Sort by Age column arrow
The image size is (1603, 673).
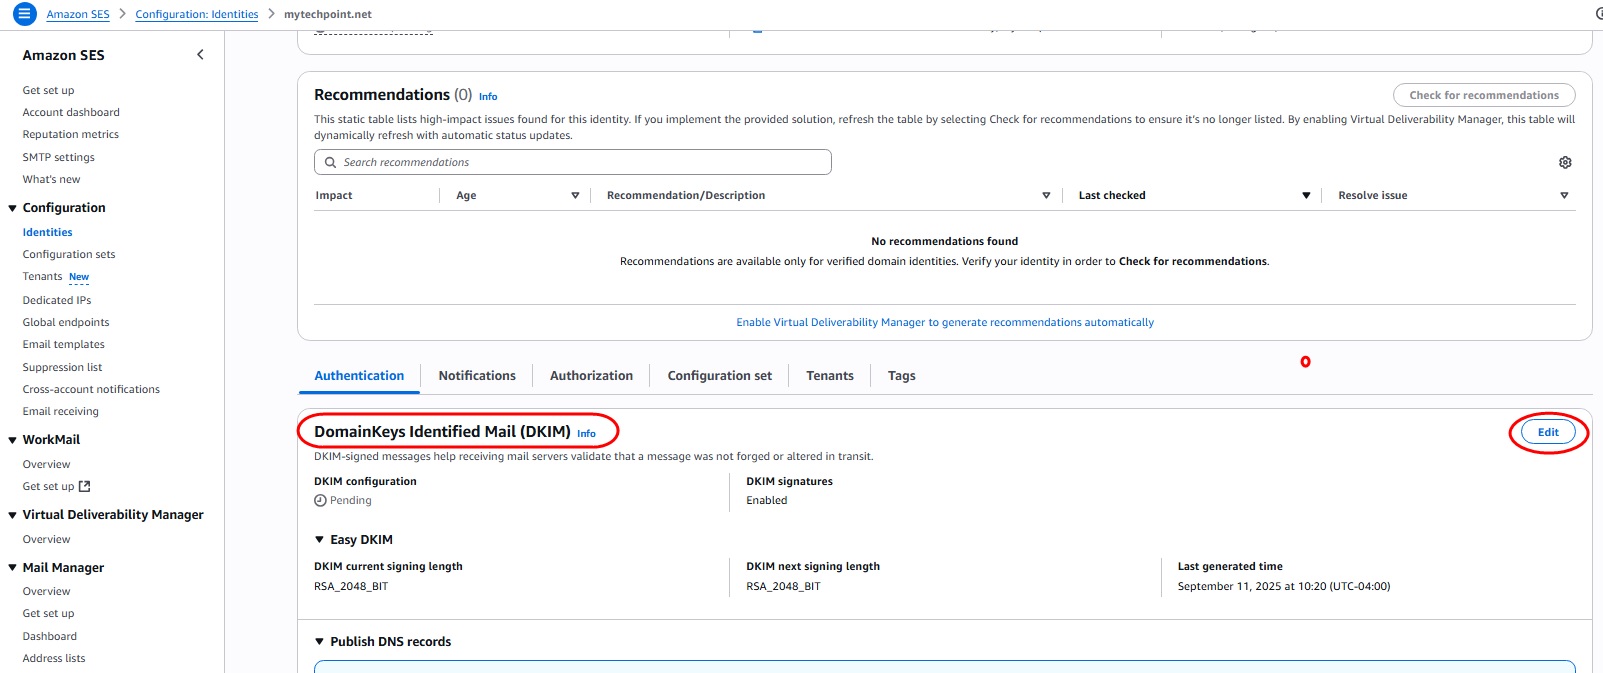tap(575, 196)
